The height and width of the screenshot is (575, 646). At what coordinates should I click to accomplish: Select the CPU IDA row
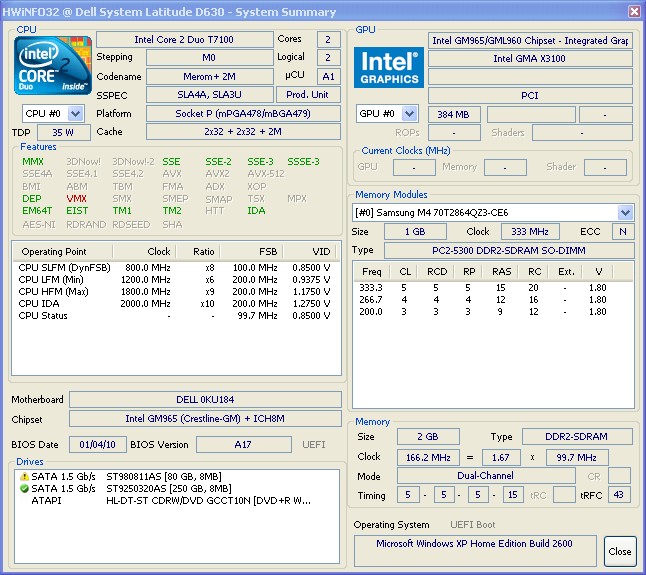176,304
